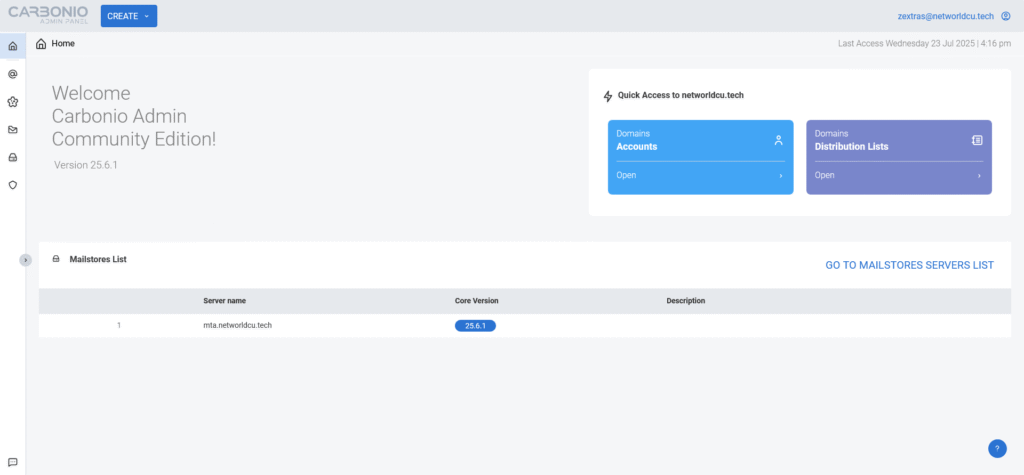Click the 25.6.1 core version badge
1024x475 pixels.
tap(475, 325)
